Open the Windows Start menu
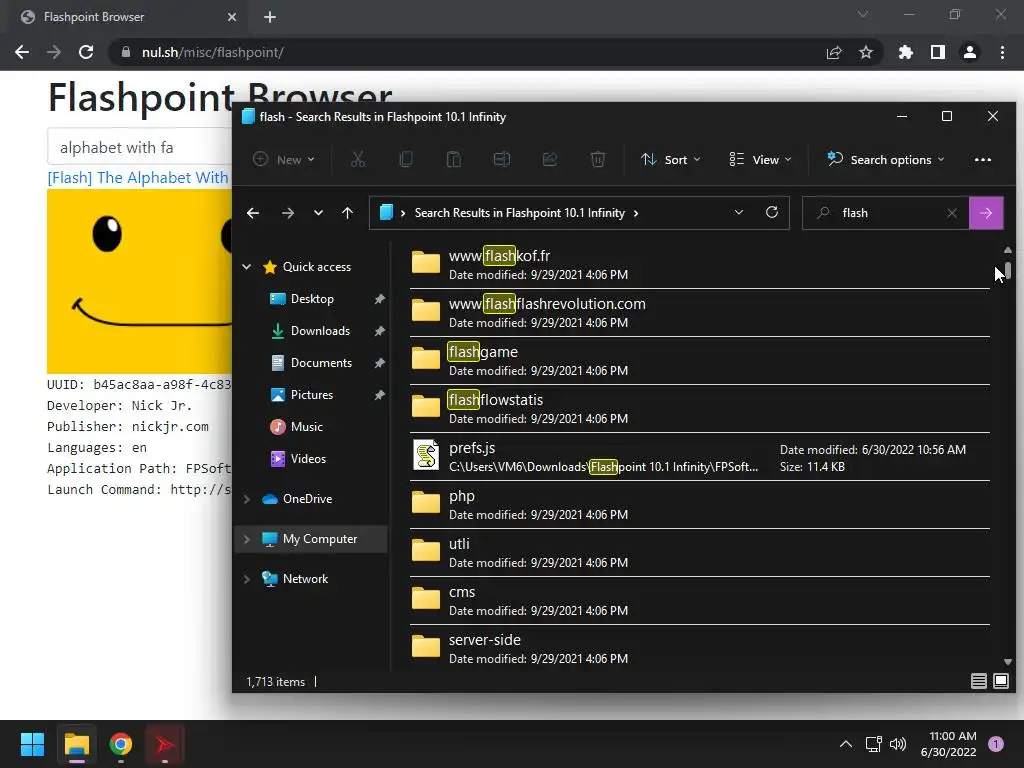 (x=32, y=744)
